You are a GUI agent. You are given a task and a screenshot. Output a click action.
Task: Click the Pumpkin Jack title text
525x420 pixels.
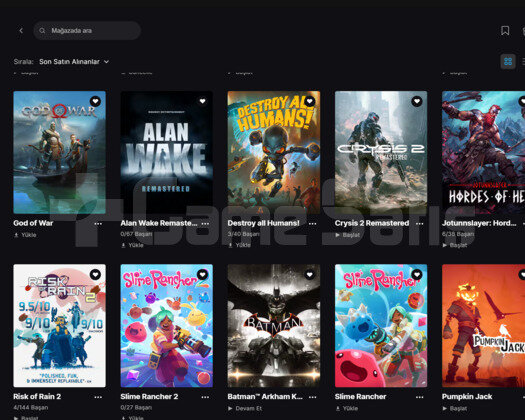[x=467, y=397]
